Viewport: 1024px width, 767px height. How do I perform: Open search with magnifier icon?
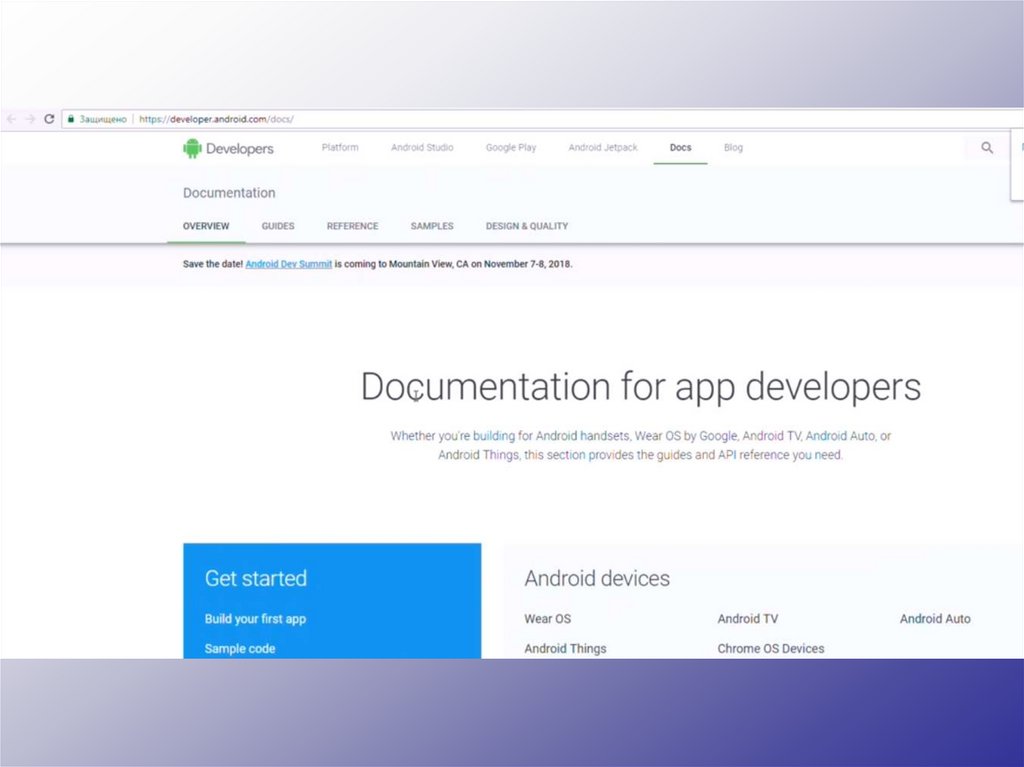(x=987, y=148)
